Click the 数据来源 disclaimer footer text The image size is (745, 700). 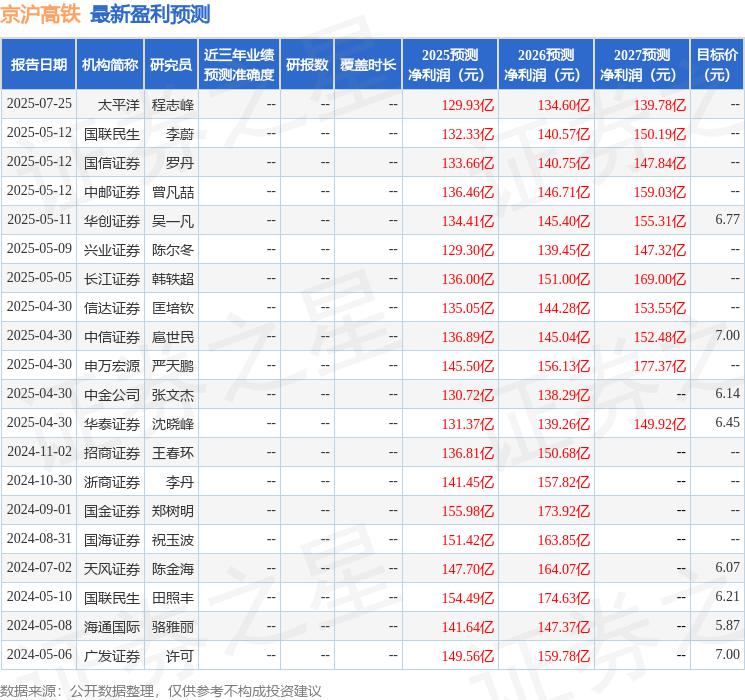point(161,690)
